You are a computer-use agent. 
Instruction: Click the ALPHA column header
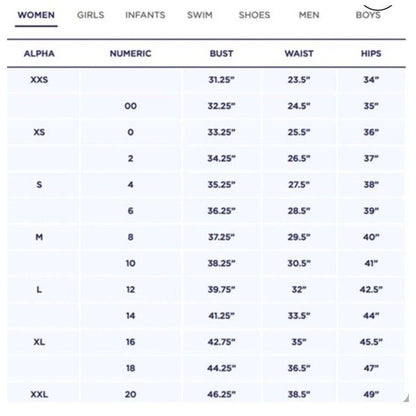[x=39, y=54]
